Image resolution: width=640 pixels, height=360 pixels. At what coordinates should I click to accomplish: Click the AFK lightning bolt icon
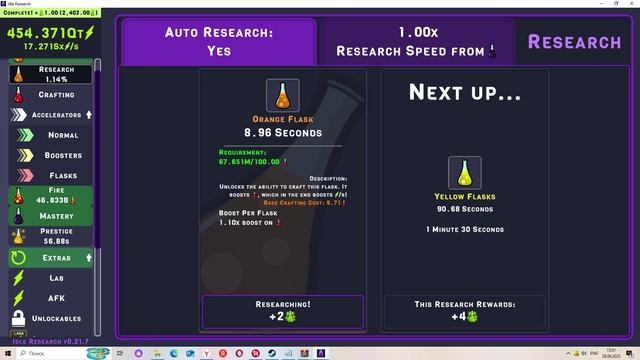click(x=18, y=298)
